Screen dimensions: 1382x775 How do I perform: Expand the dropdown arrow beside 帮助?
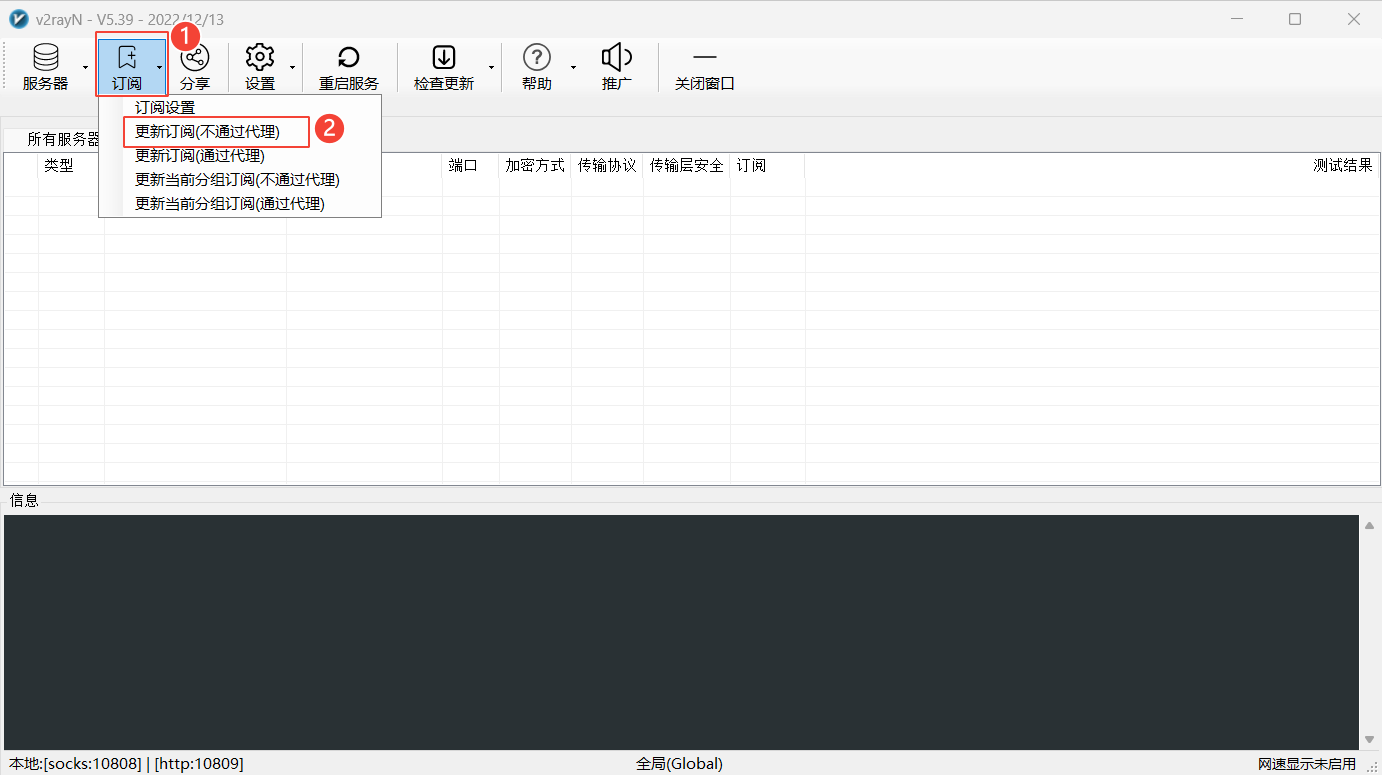tap(573, 67)
